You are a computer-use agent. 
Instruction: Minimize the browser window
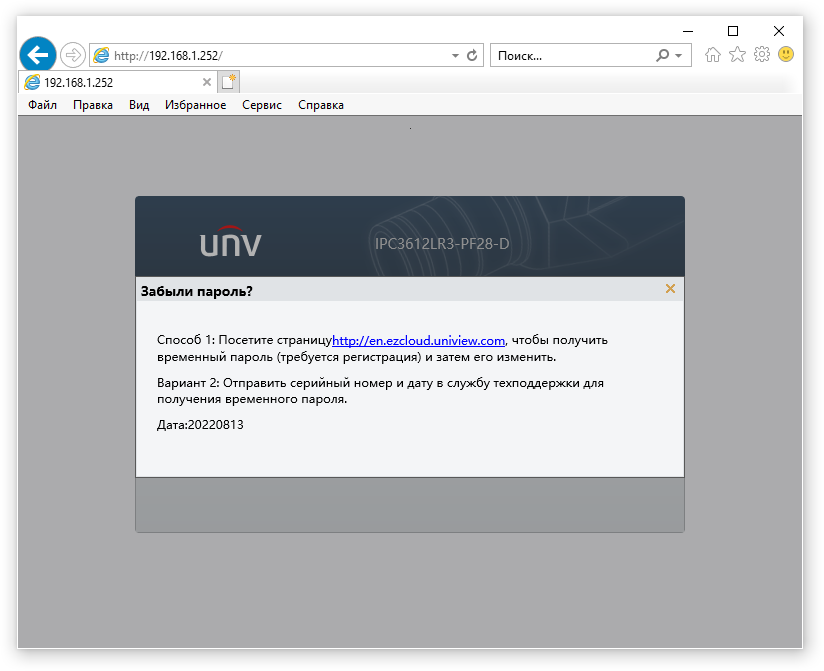[x=688, y=31]
